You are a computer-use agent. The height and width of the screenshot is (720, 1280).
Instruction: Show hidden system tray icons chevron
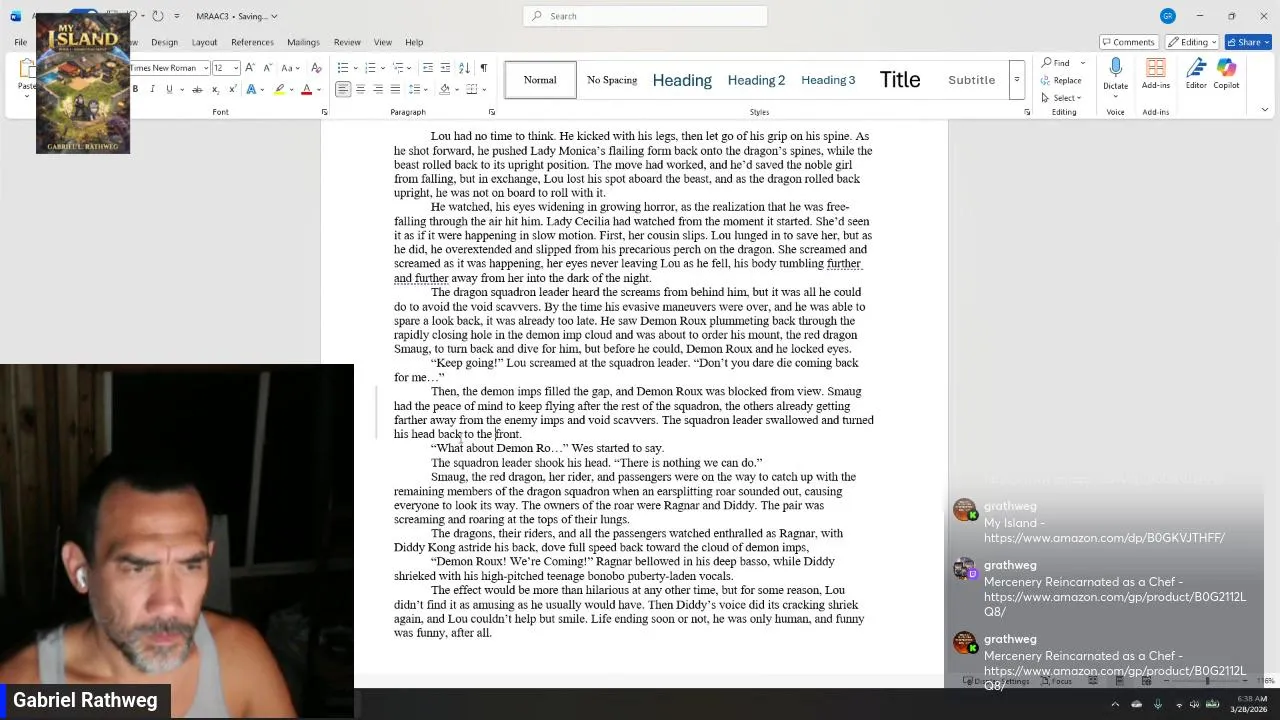[1115, 704]
